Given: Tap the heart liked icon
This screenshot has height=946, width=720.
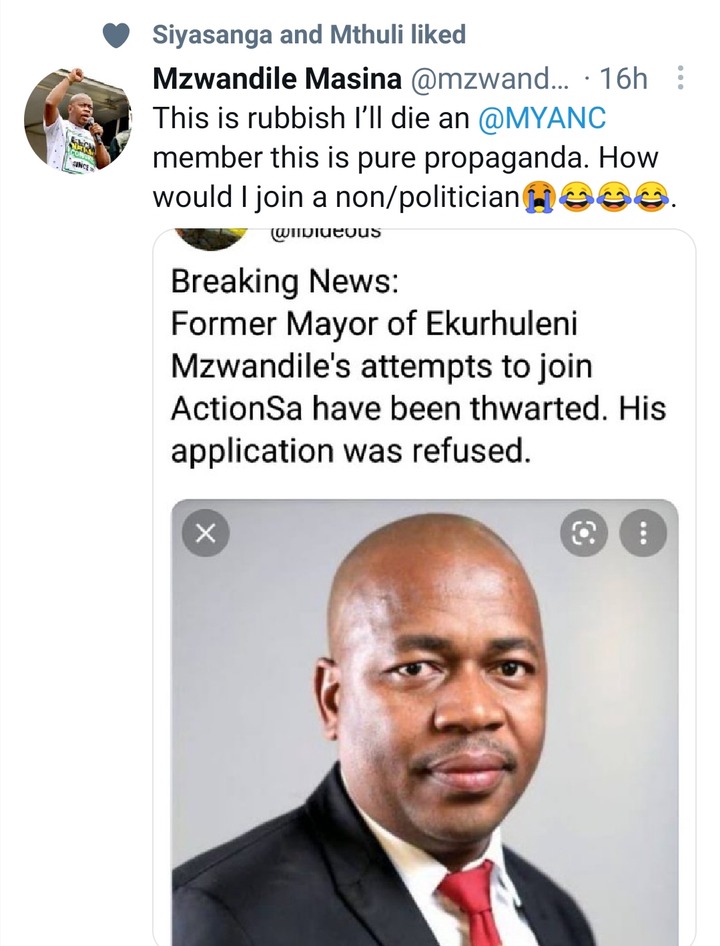Looking at the screenshot, I should pyautogui.click(x=116, y=35).
